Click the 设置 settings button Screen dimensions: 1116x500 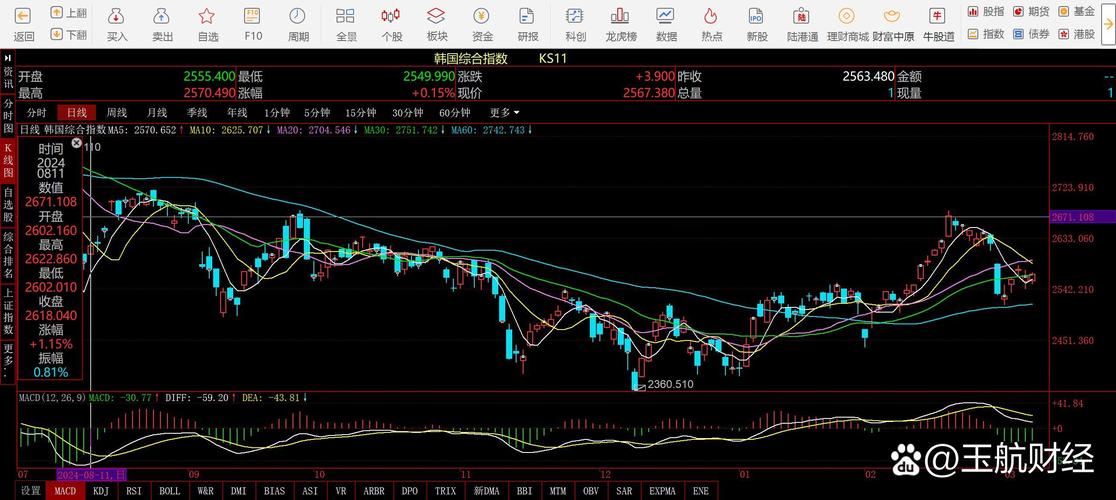tap(31, 491)
